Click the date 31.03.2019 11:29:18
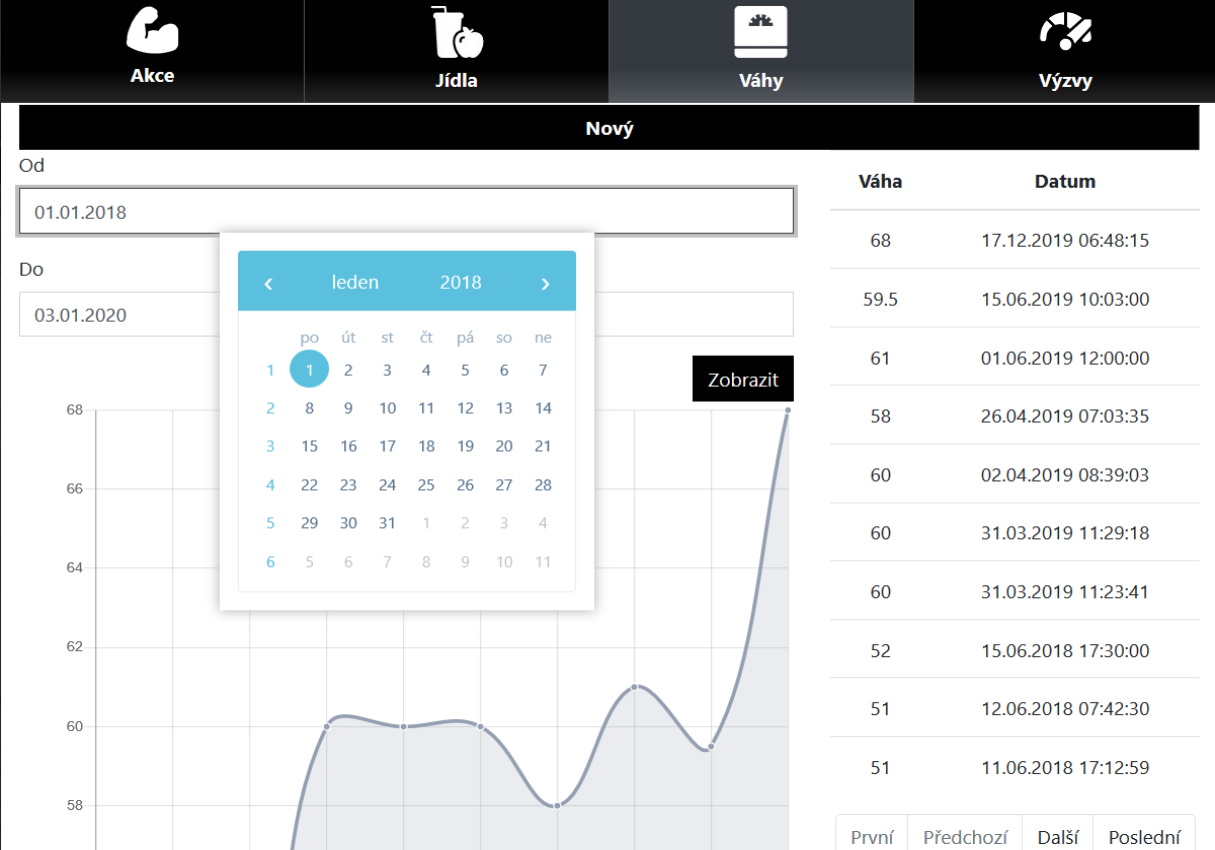 coord(1065,533)
